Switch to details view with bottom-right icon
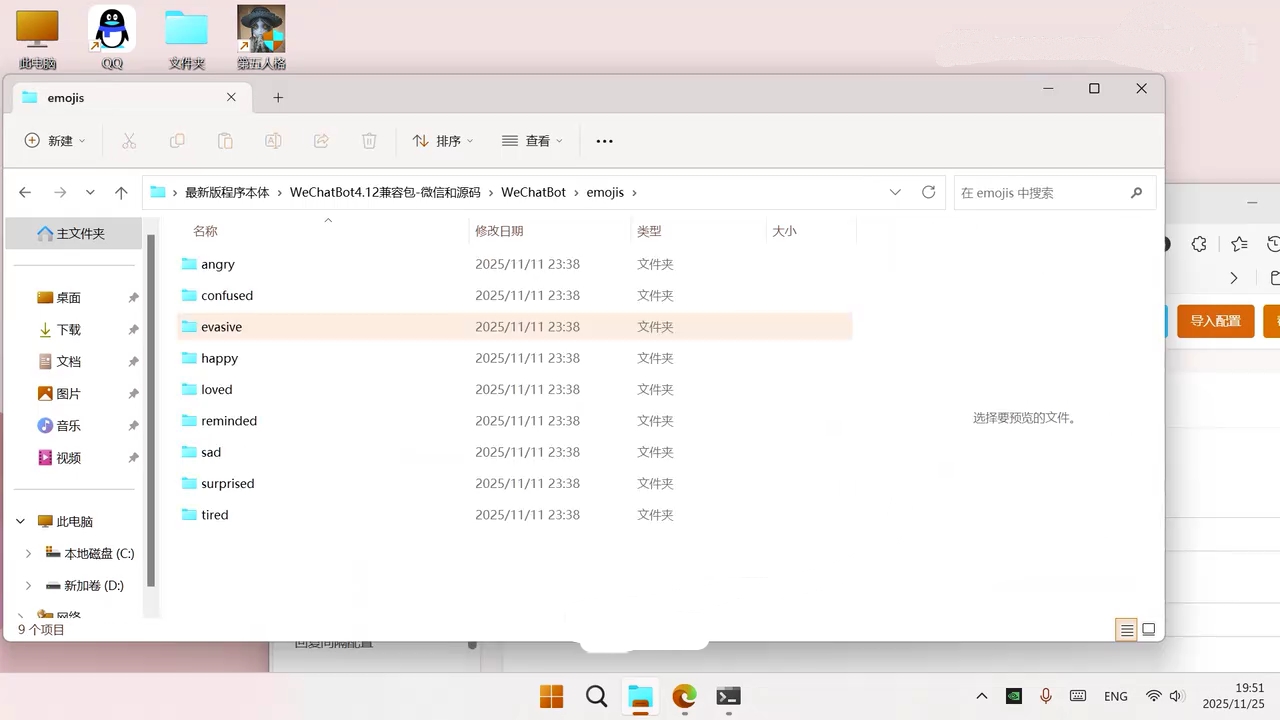 (x=1126, y=629)
